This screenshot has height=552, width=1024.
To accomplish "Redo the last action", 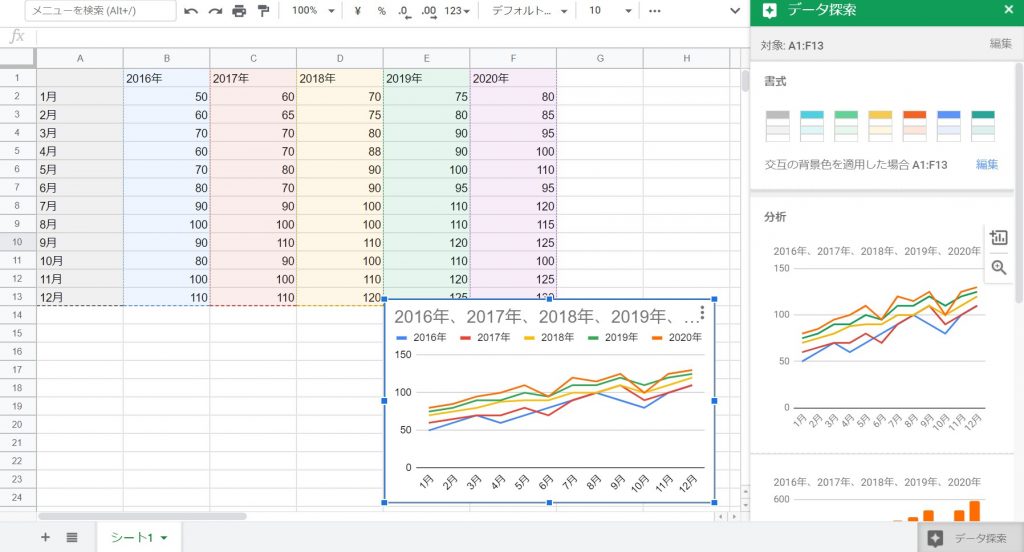I will click(x=215, y=11).
